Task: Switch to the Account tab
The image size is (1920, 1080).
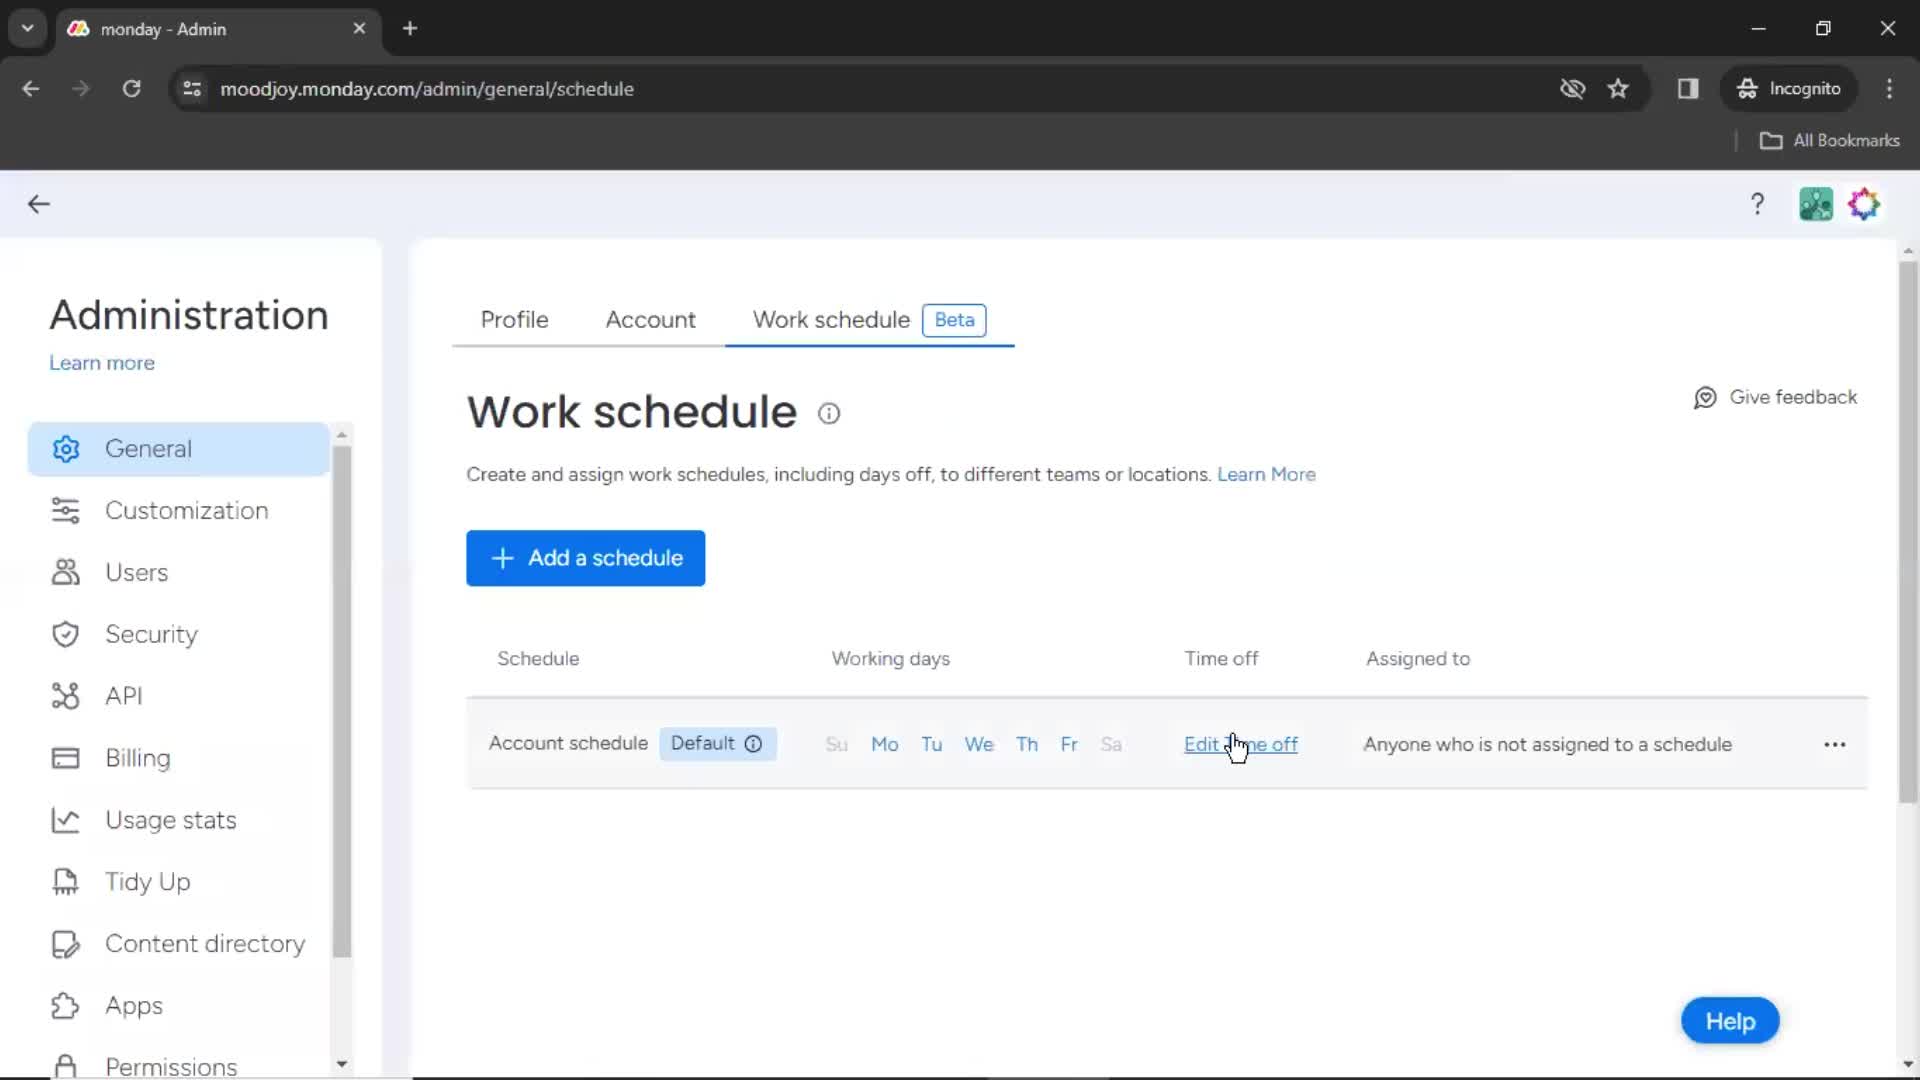Action: pyautogui.click(x=650, y=319)
